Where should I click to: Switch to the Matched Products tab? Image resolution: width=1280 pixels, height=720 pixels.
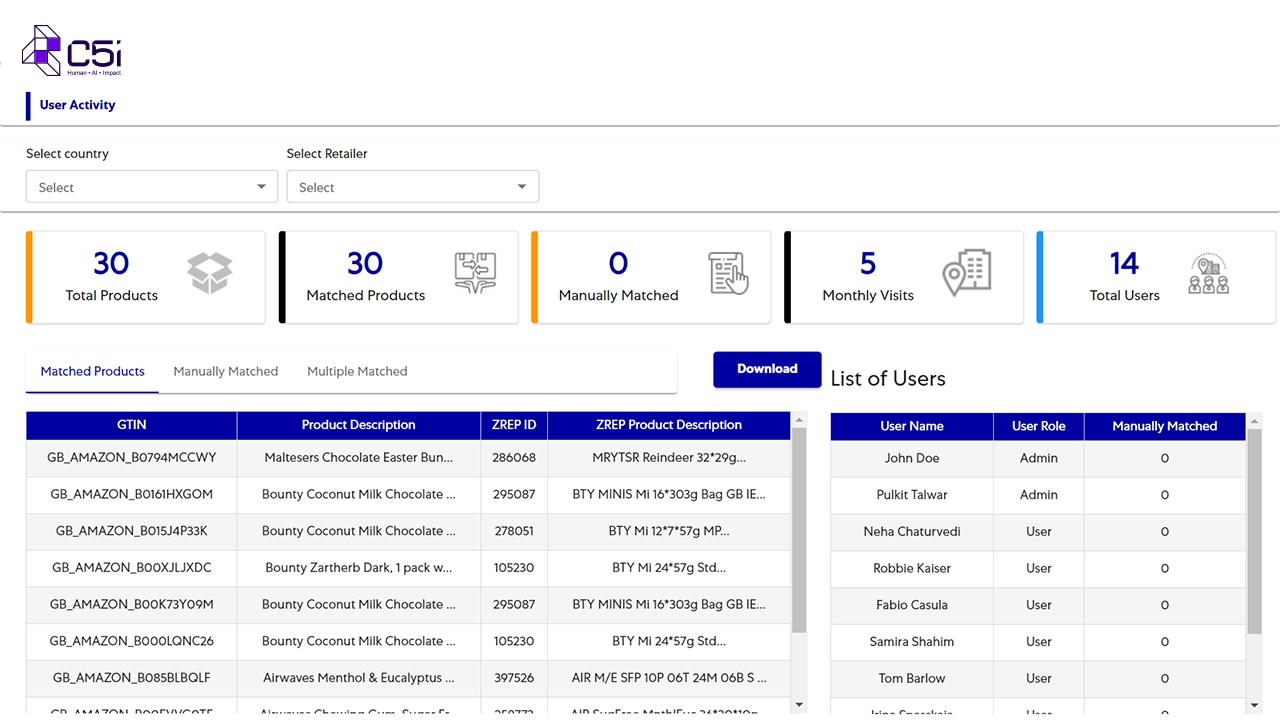[x=93, y=371]
